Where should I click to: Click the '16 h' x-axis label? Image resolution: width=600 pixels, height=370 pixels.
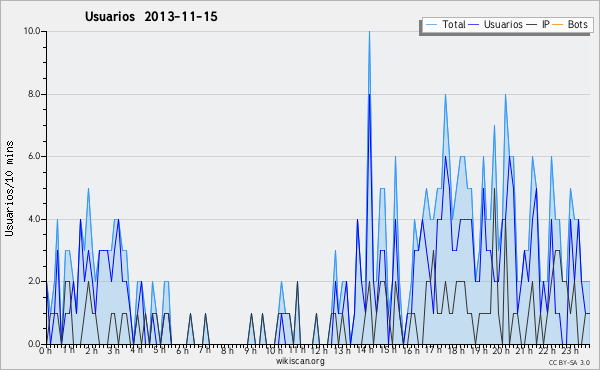click(411, 351)
